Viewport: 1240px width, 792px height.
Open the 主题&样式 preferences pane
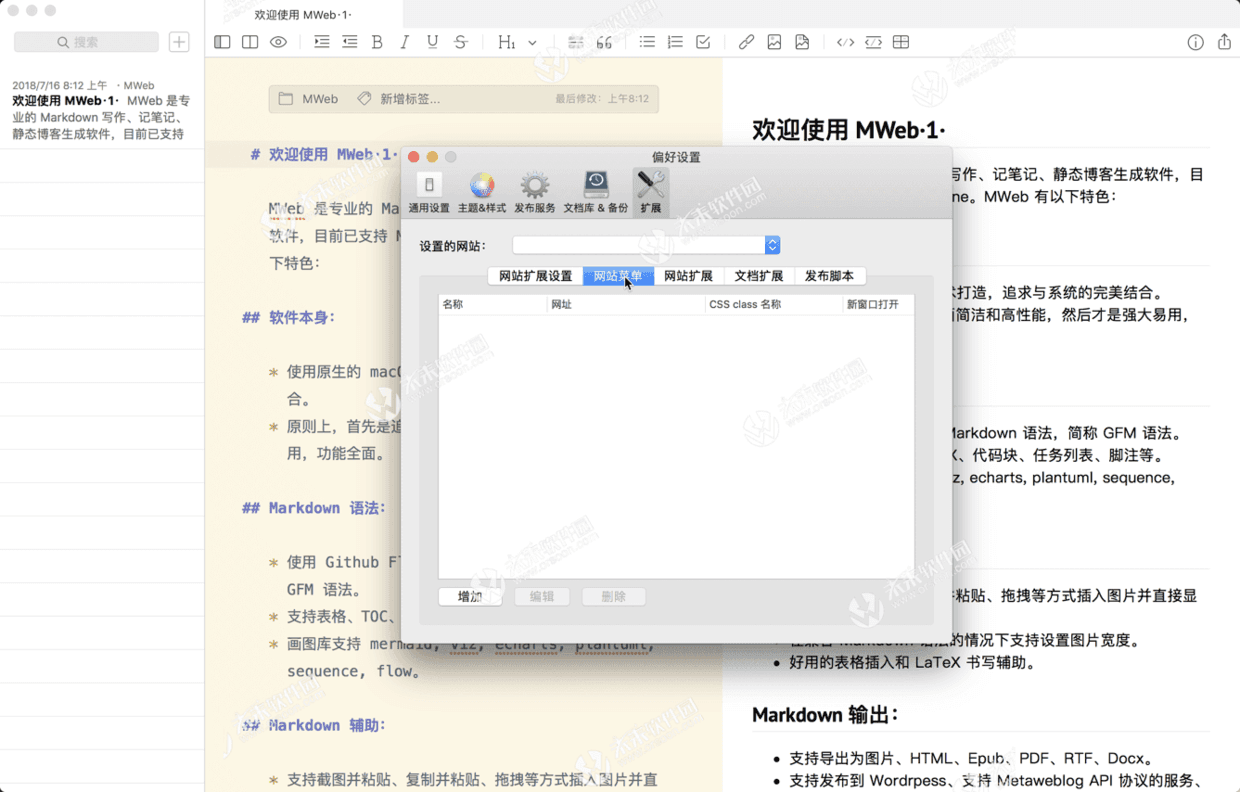[x=483, y=190]
